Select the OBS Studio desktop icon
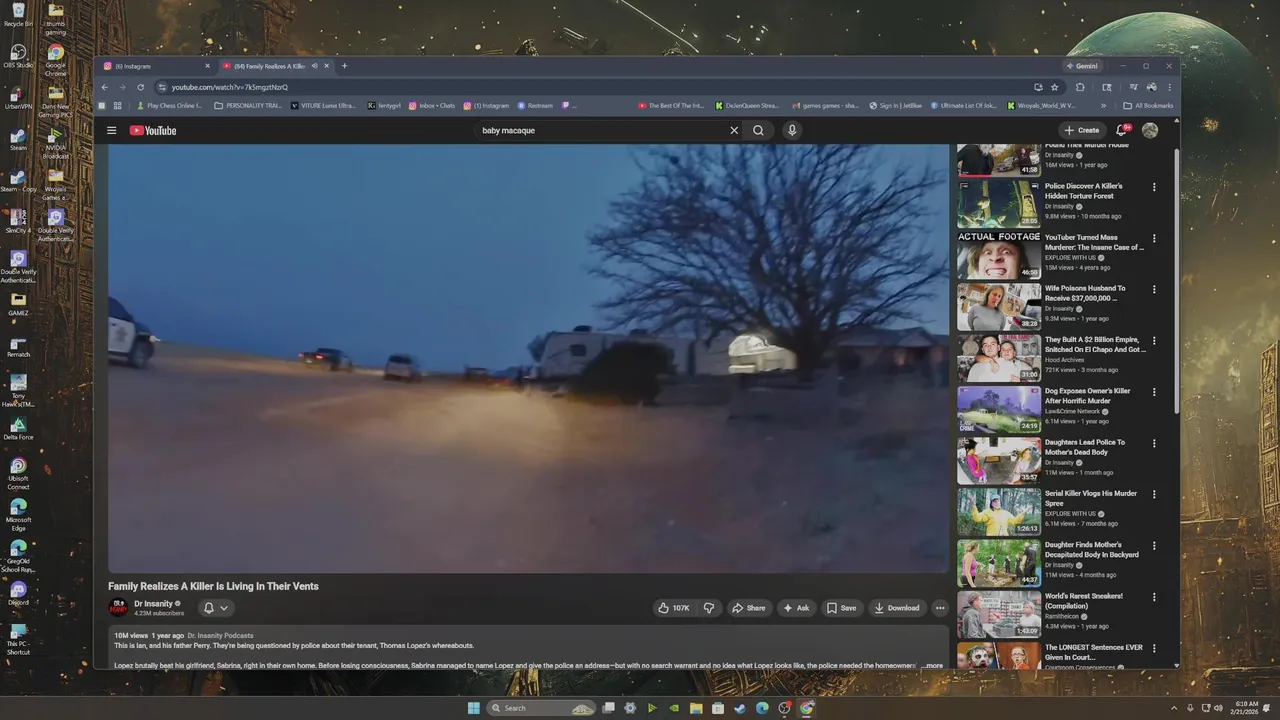Viewport: 1280px width, 720px height. (18, 56)
